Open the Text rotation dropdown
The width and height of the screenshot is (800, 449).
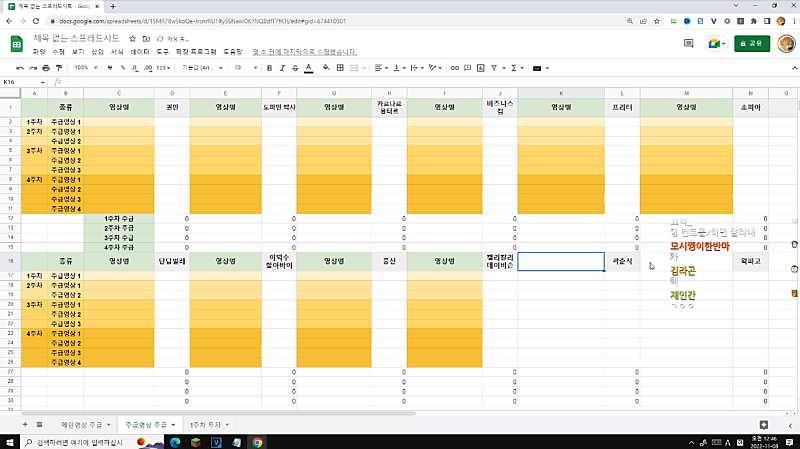click(x=435, y=68)
